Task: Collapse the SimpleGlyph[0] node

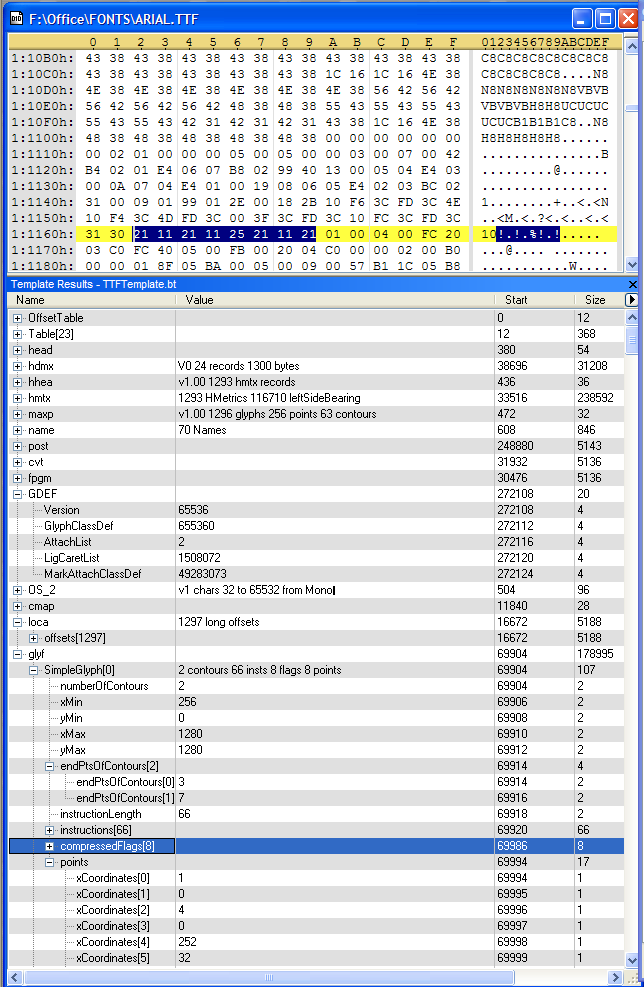Action: [34, 670]
